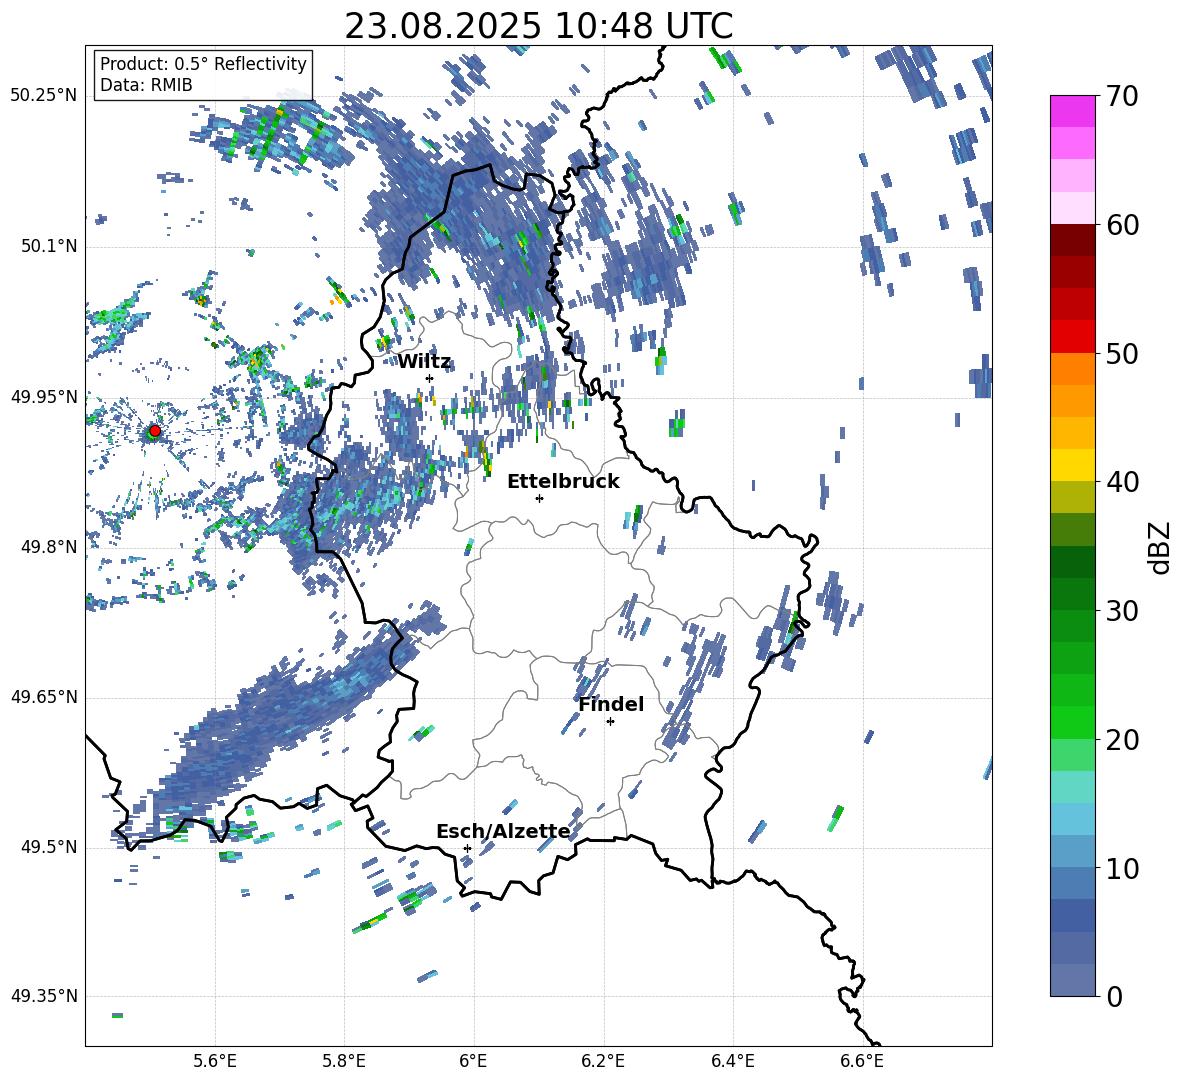Click the 'Data: RMIB' text
The width and height of the screenshot is (1184, 1081).
[146, 85]
